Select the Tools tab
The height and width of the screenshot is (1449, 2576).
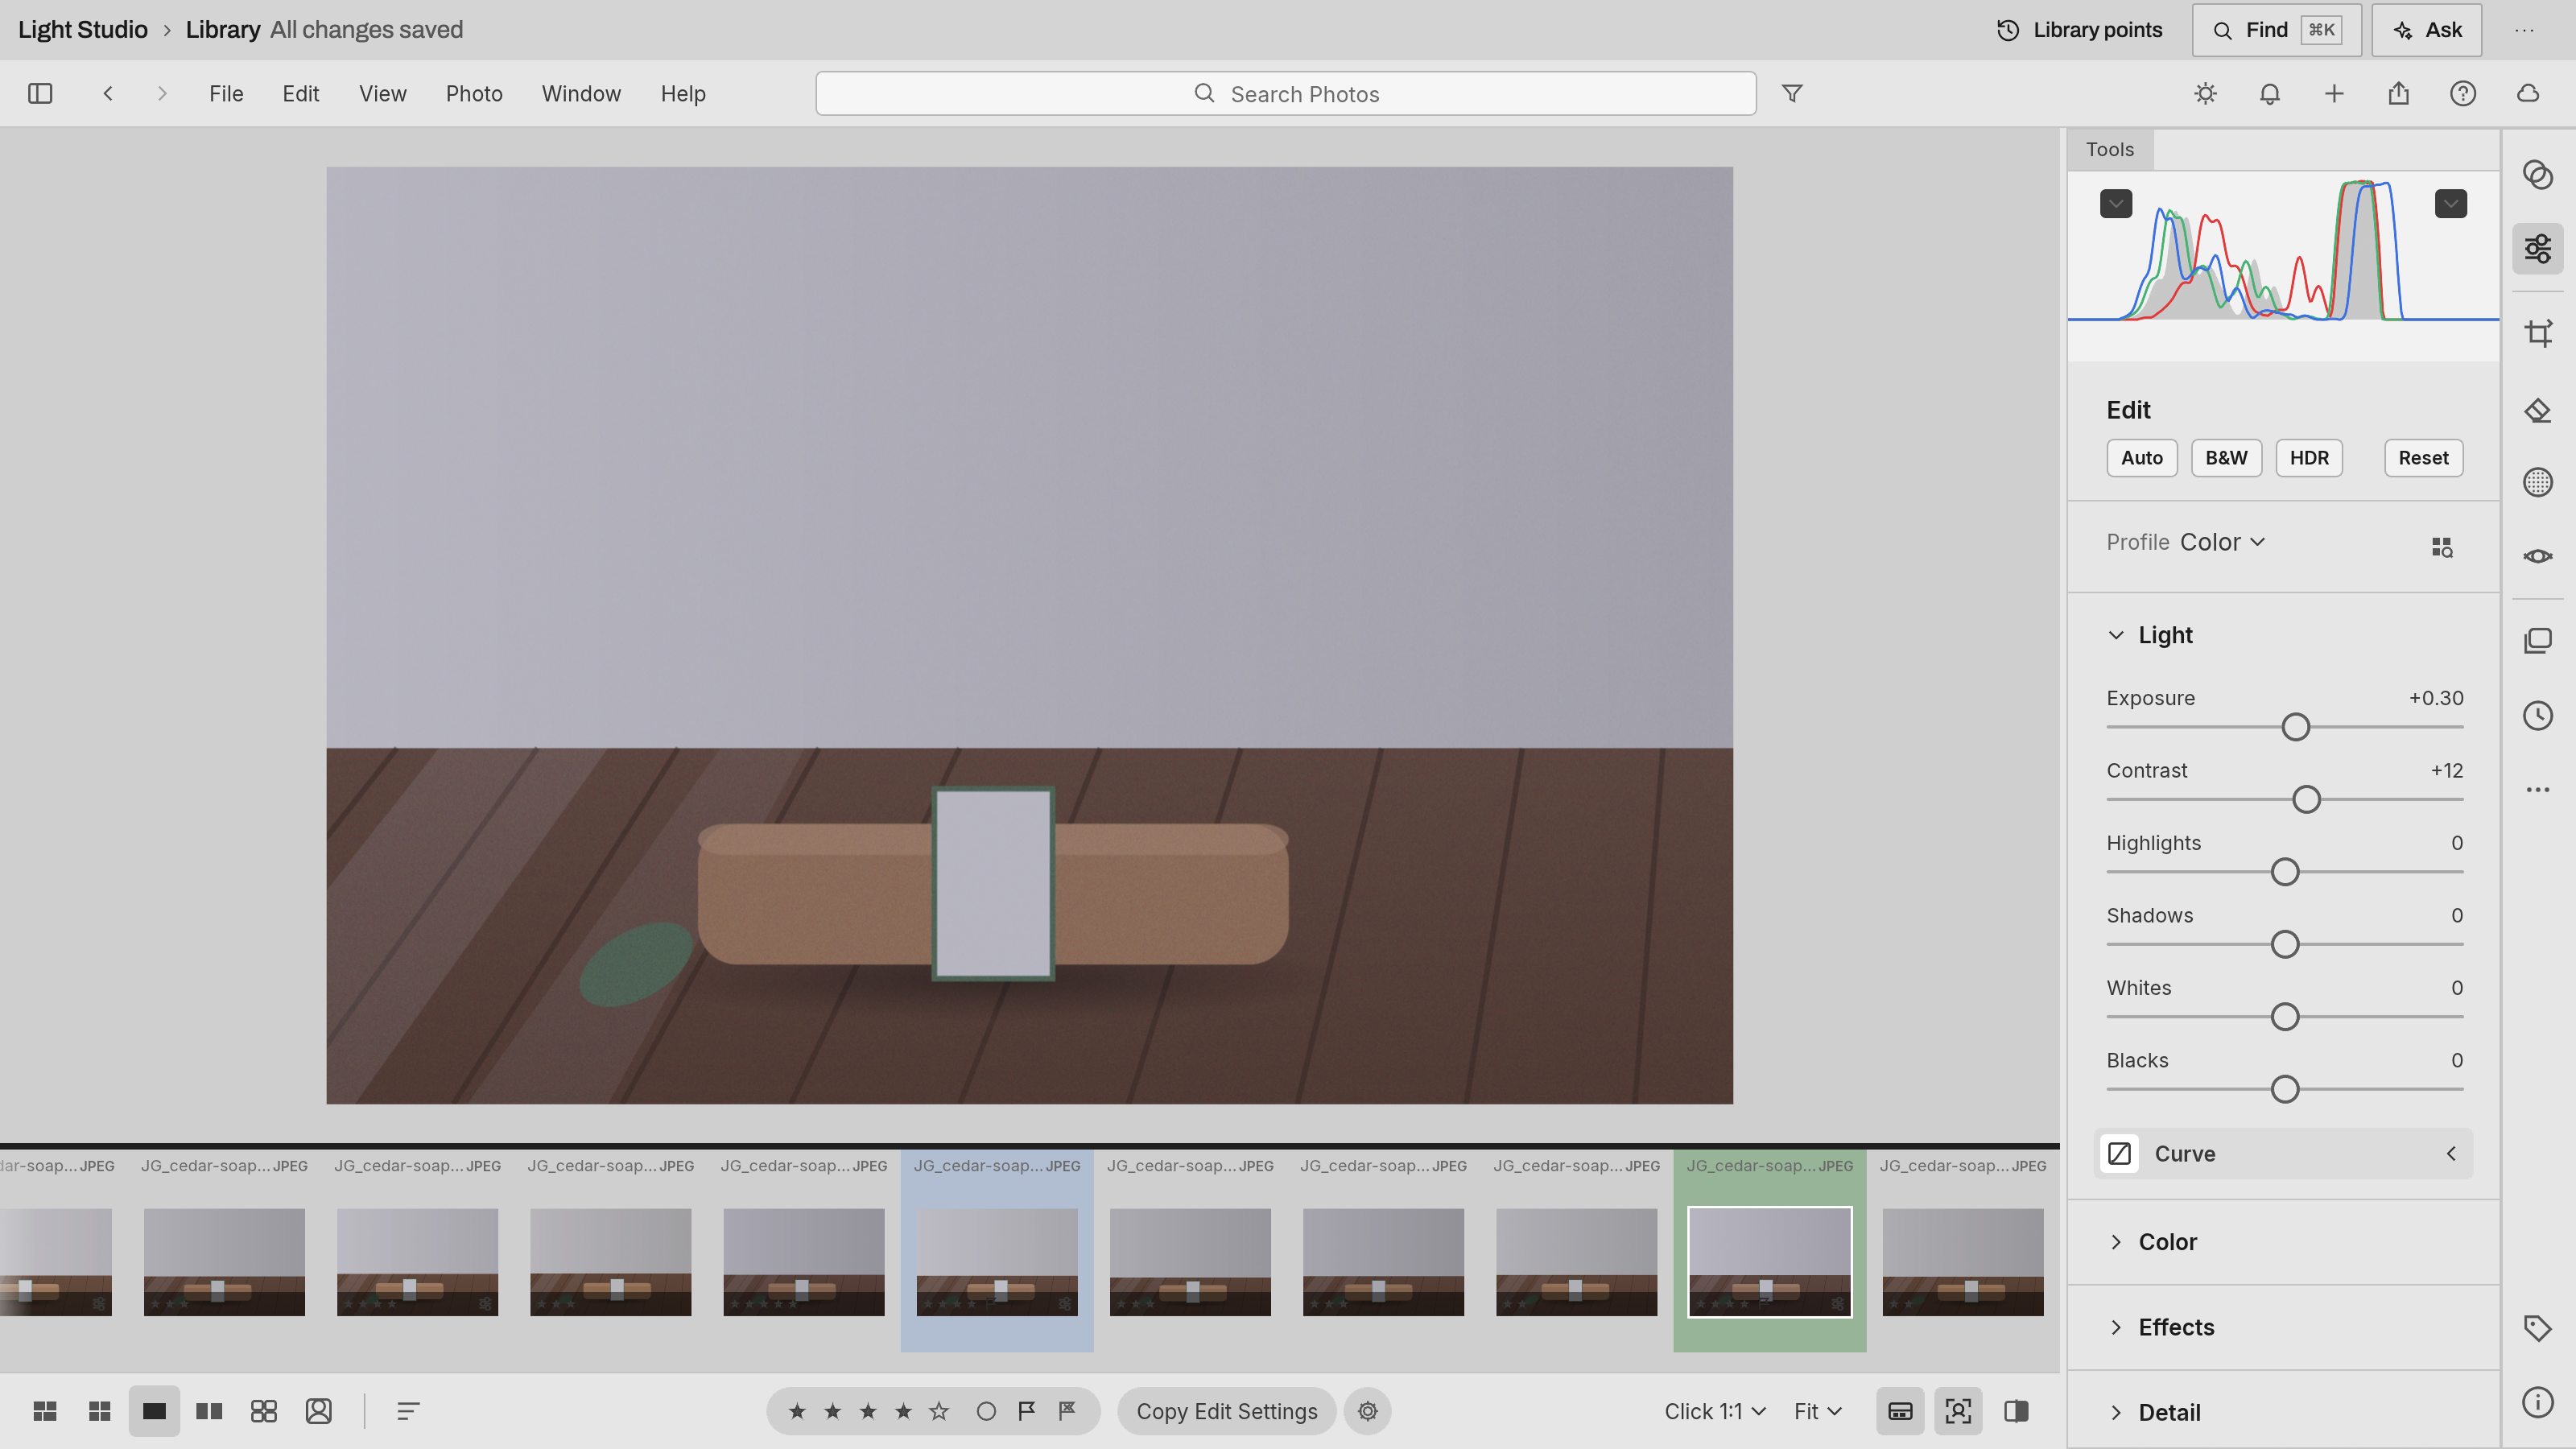2110,149
